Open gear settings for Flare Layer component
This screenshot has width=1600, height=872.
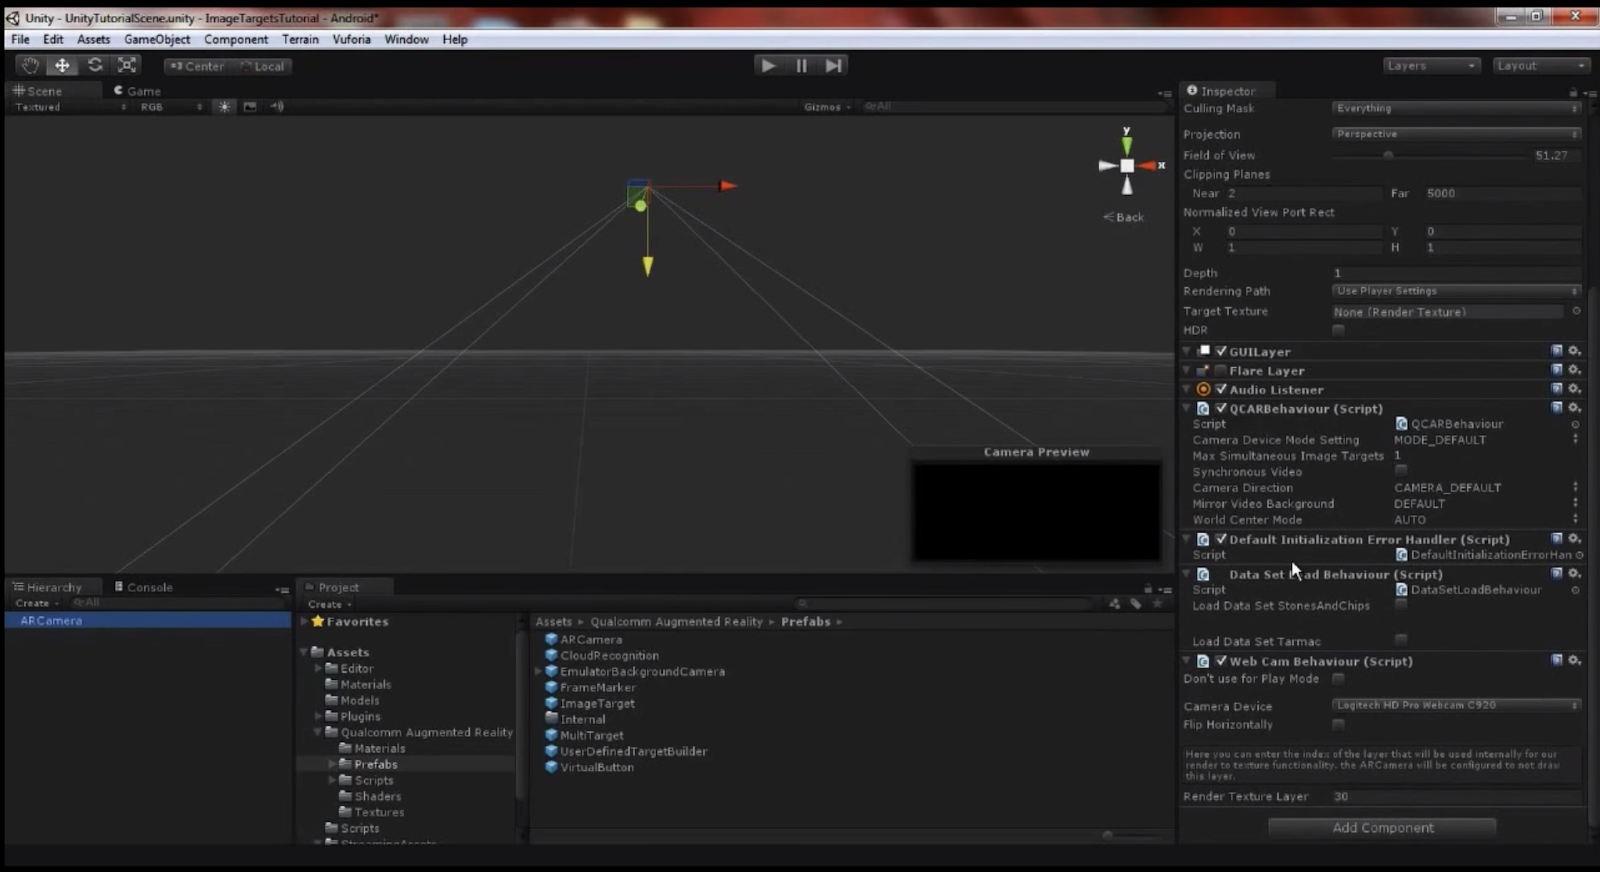[x=1574, y=370]
